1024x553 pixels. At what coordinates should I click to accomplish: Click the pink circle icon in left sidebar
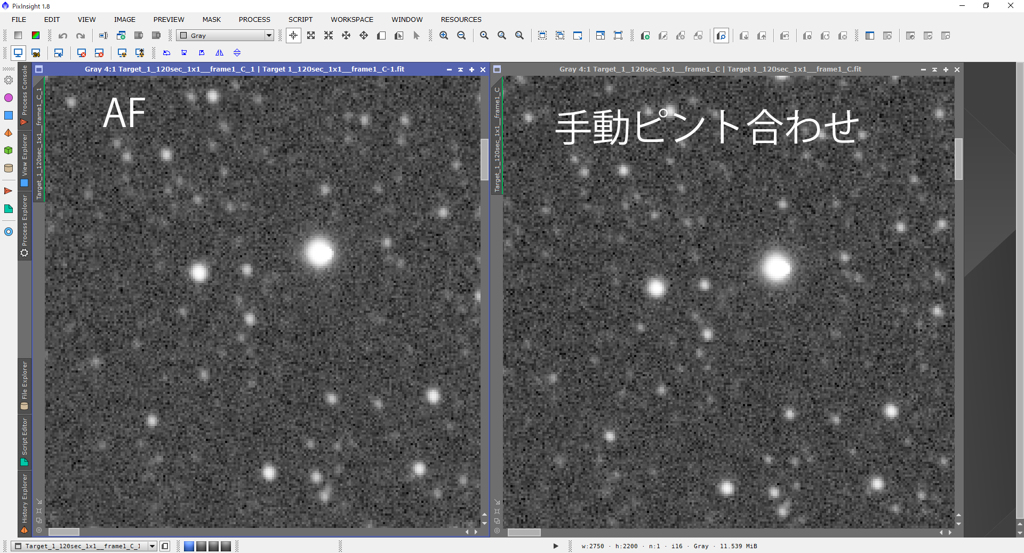8,98
